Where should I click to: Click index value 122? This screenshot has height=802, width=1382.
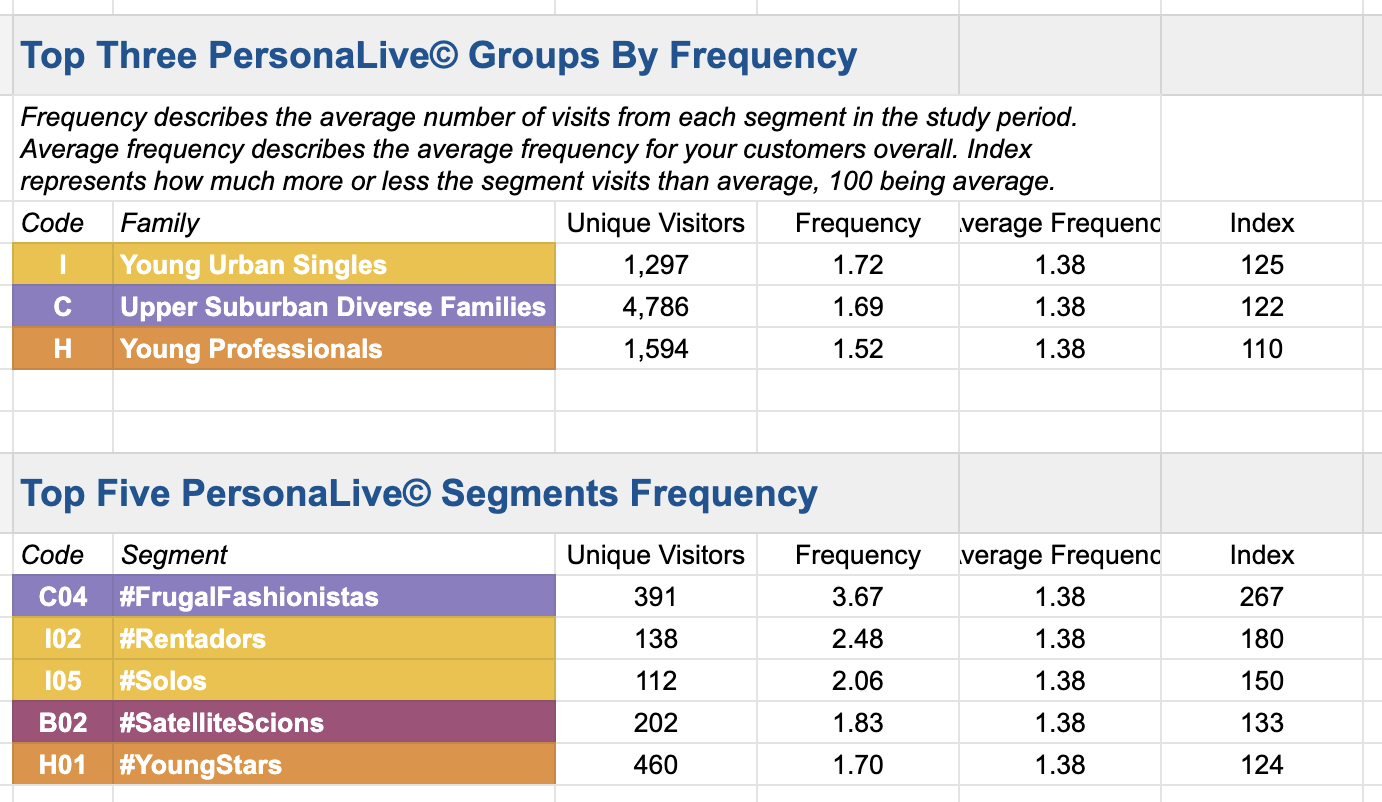1262,307
